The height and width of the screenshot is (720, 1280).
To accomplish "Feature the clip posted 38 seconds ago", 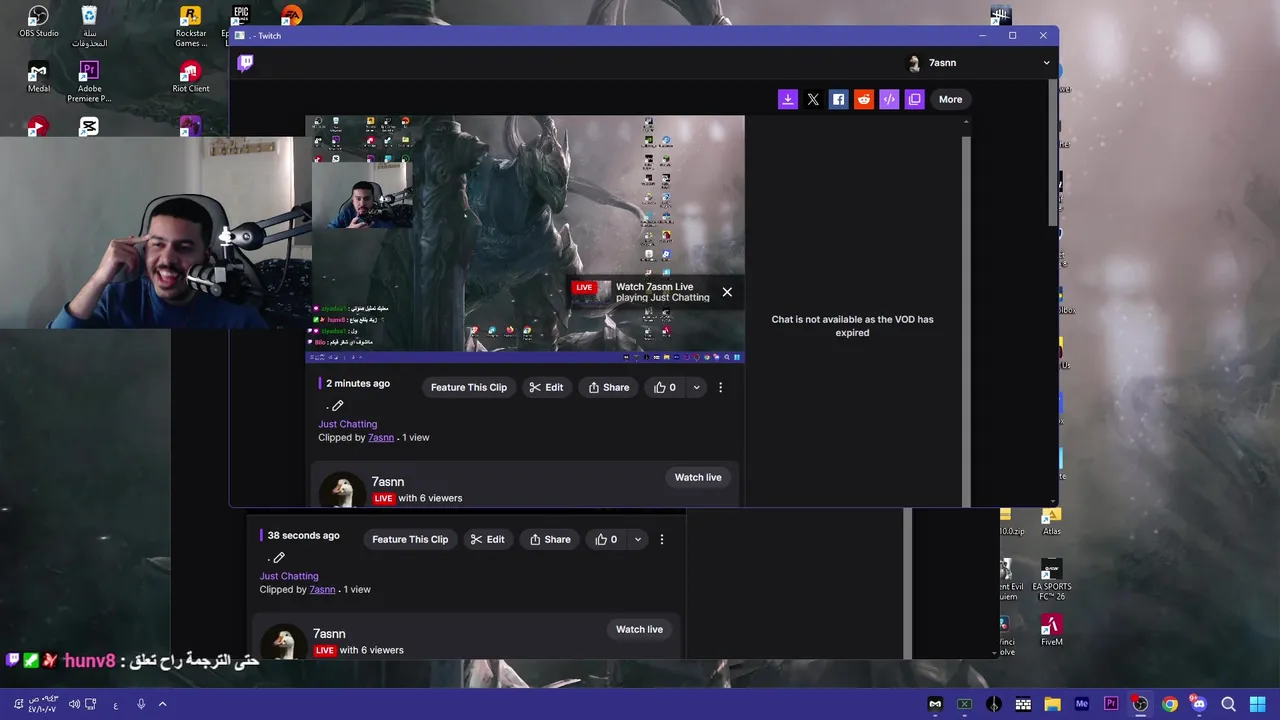I will (x=410, y=539).
